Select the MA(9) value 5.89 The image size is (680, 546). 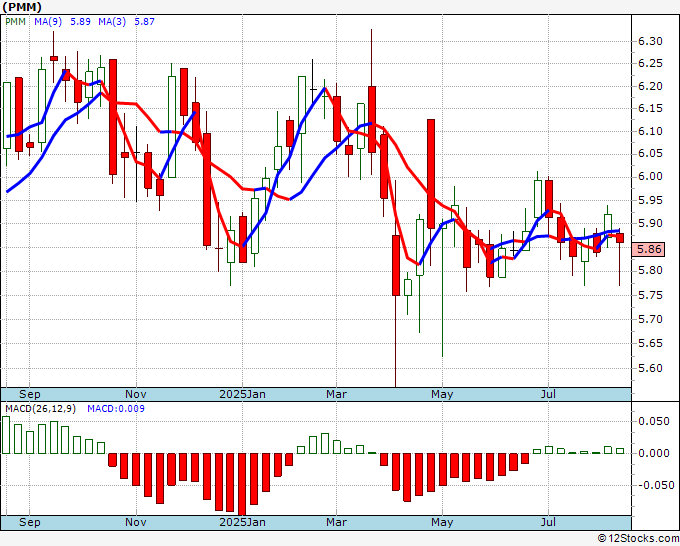click(80, 22)
